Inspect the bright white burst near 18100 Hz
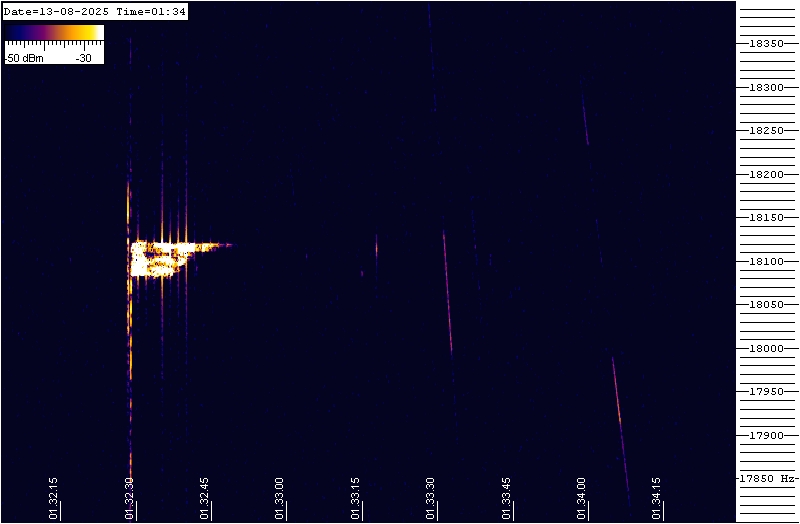Screen dimensions: 800x524 tap(163, 259)
